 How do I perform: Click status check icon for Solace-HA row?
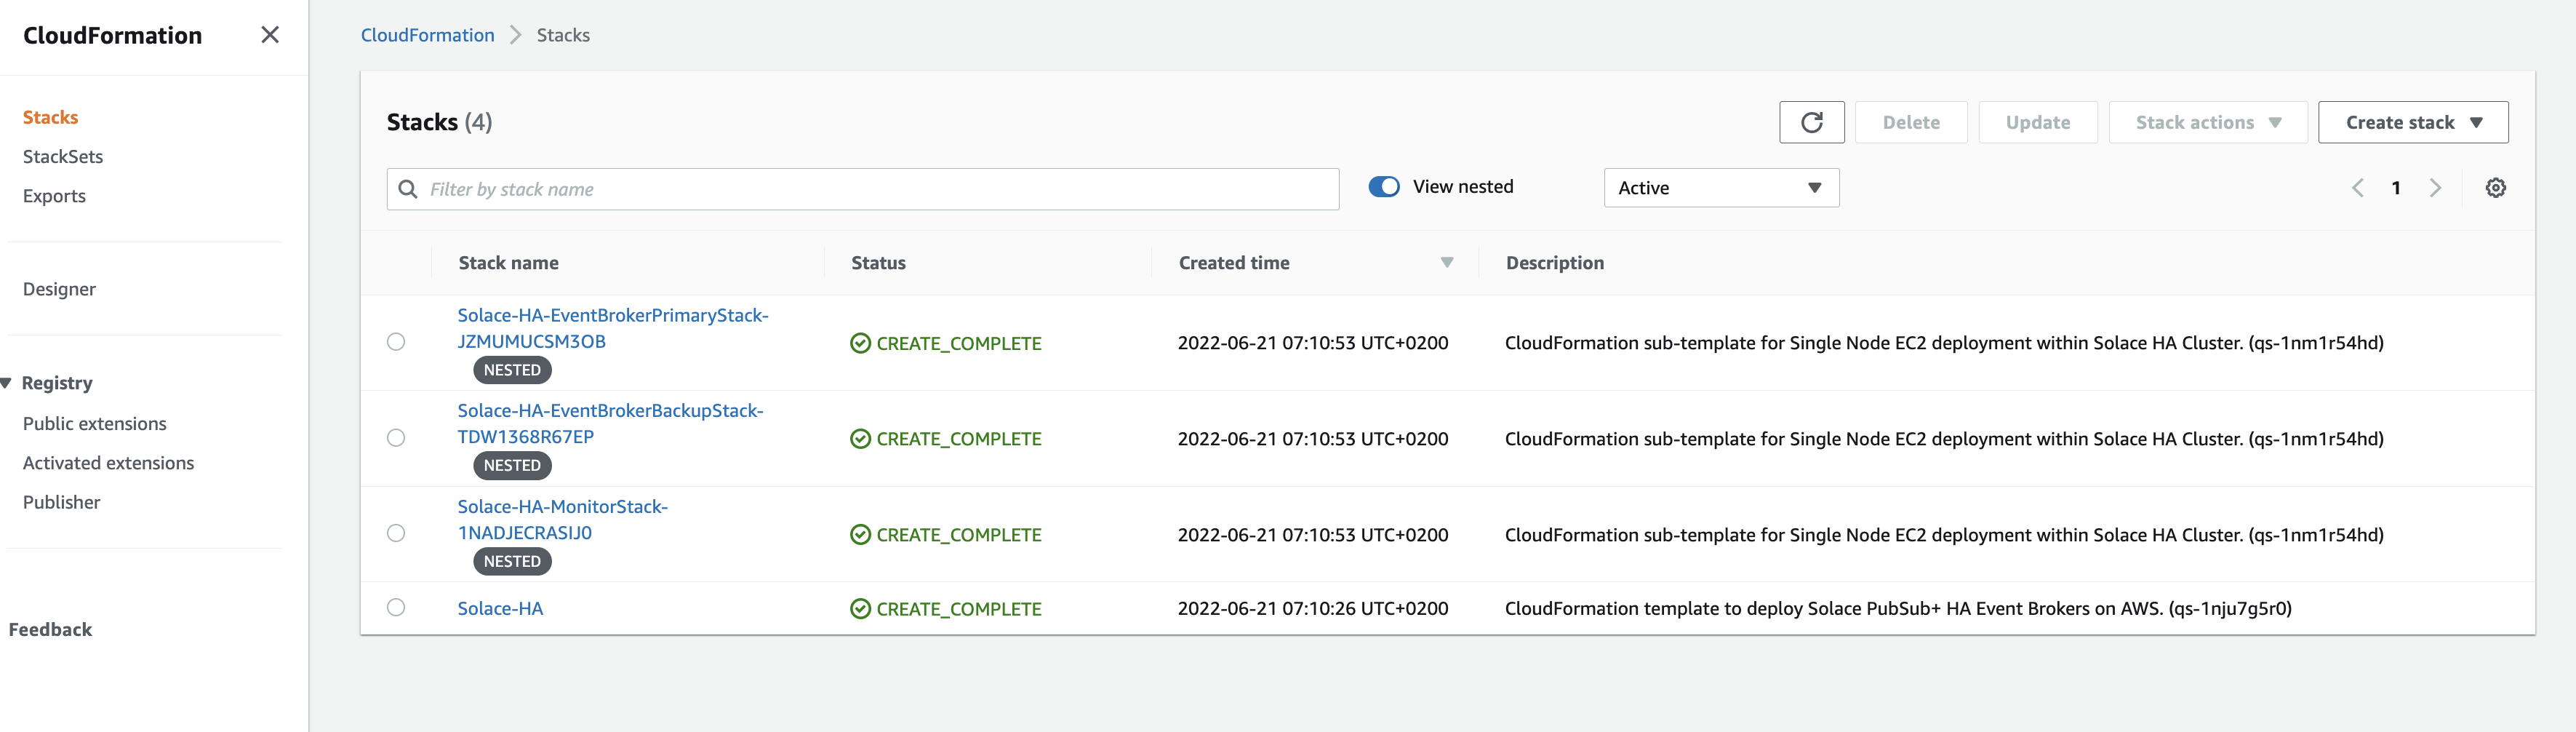point(860,609)
